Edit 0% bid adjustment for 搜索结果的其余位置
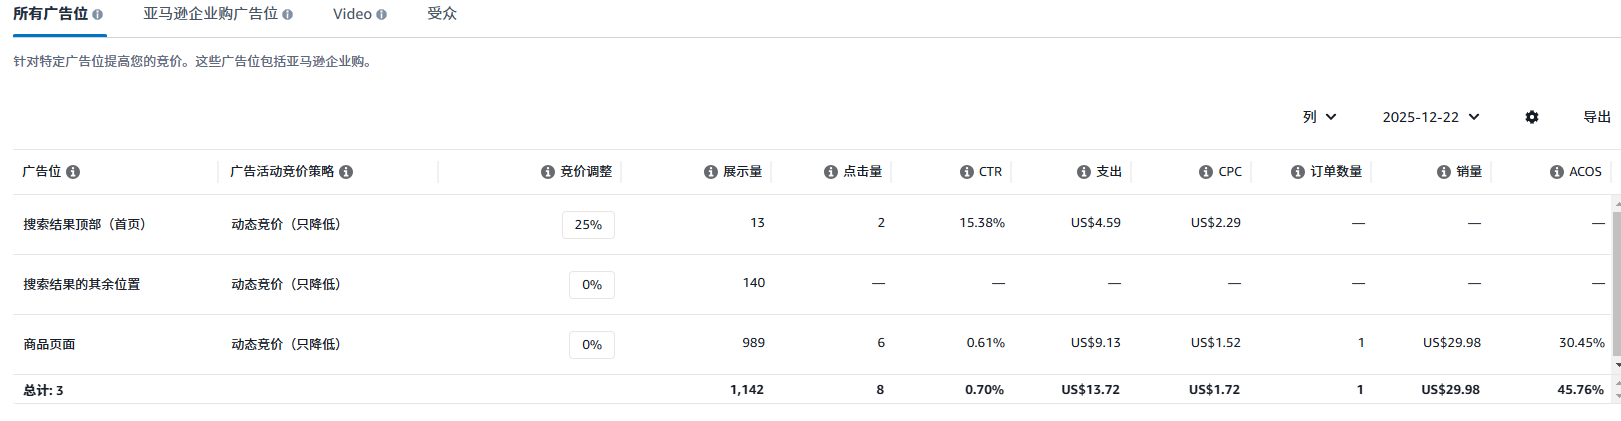The width and height of the screenshot is (1621, 421). (x=592, y=285)
